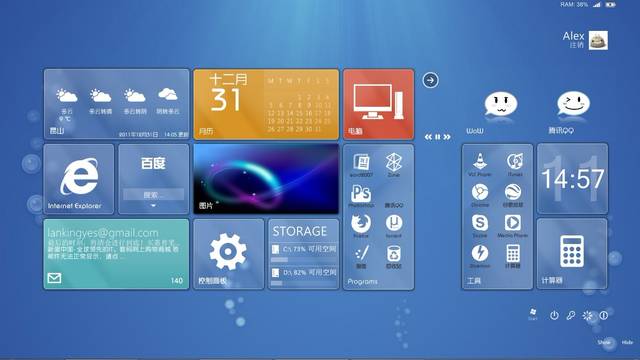Skip forward with the double-arrow control
640x360 pixels.
[447, 137]
